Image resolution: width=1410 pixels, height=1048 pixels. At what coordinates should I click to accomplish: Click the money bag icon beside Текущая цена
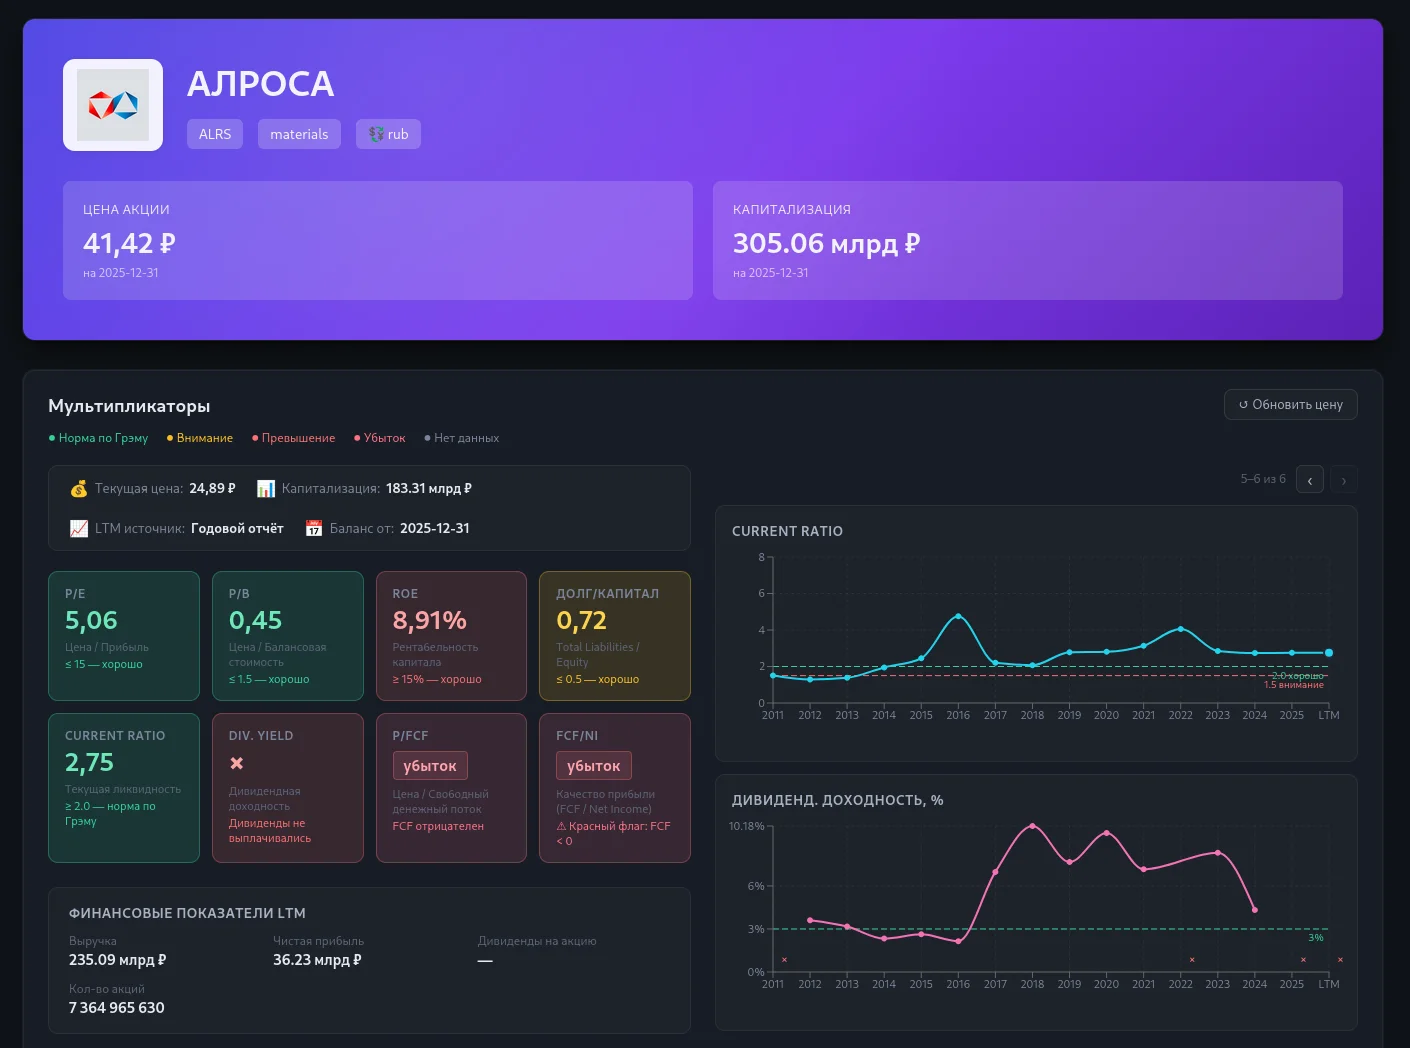78,489
